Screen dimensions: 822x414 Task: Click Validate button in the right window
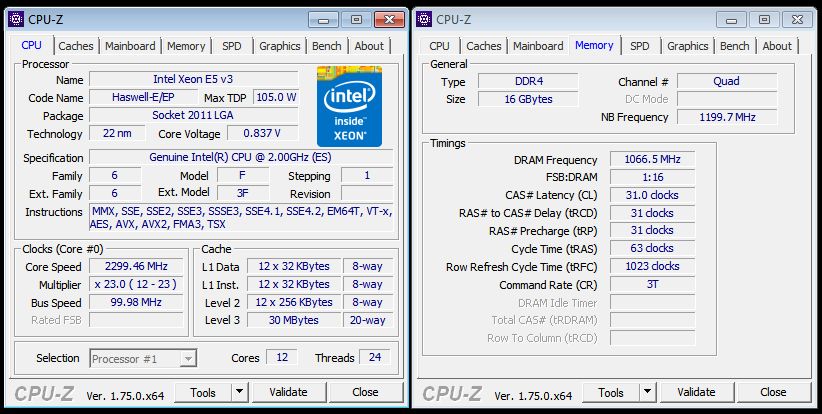pyautogui.click(x=696, y=392)
